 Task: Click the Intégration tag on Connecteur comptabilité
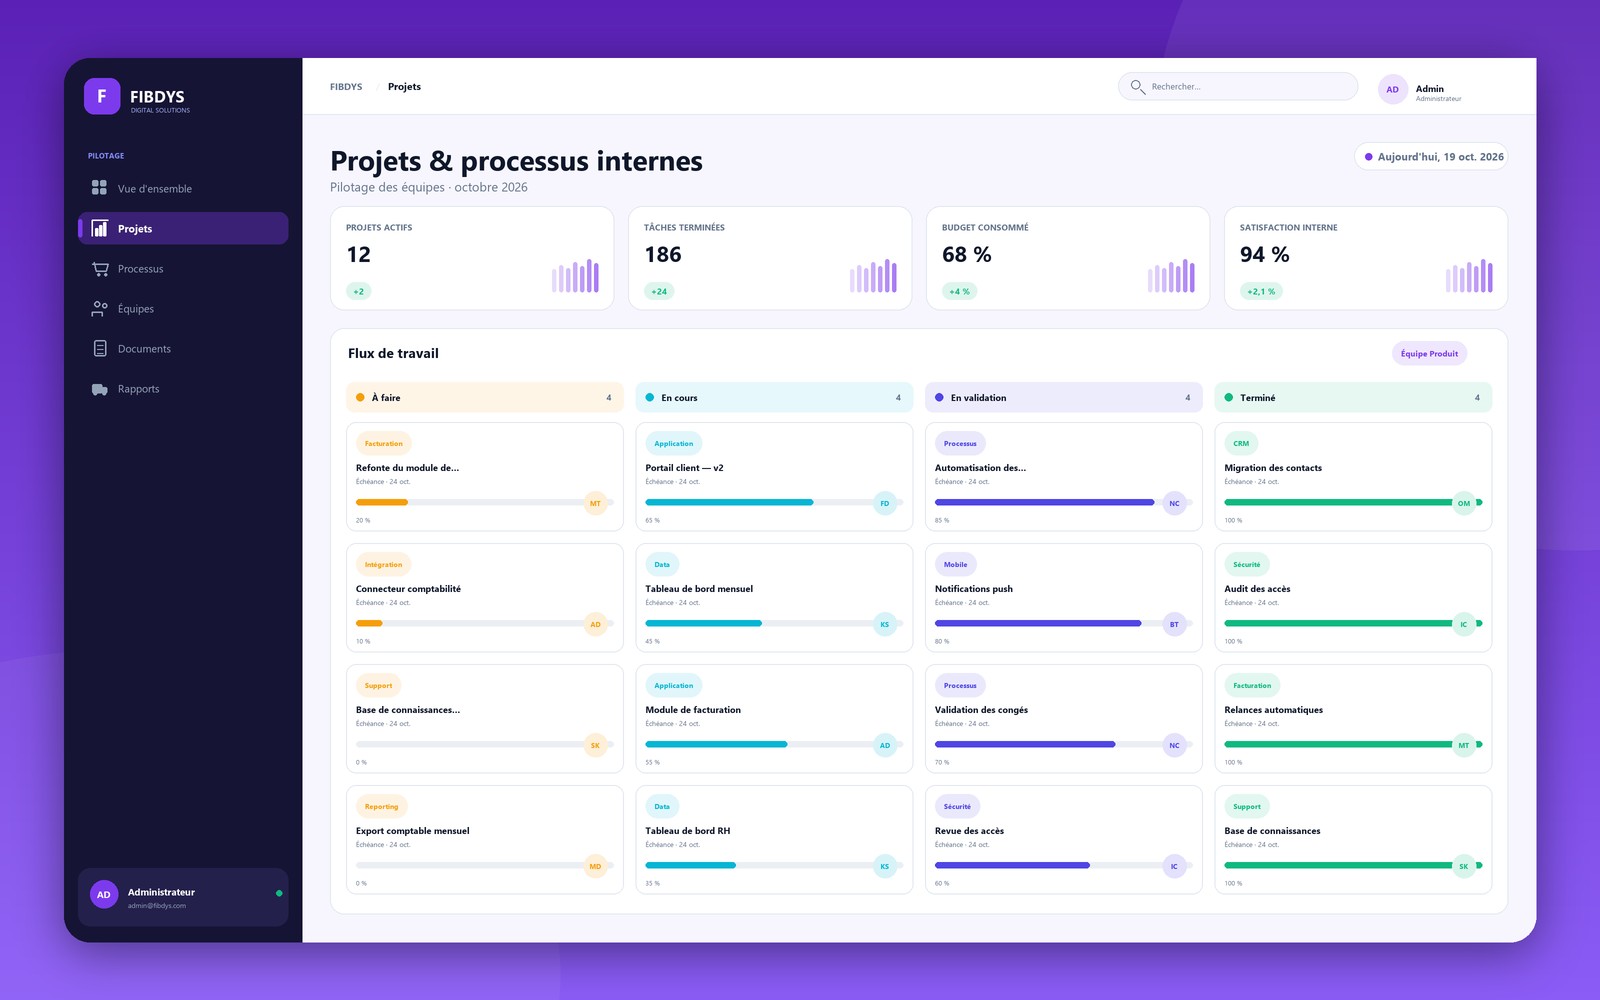point(384,564)
